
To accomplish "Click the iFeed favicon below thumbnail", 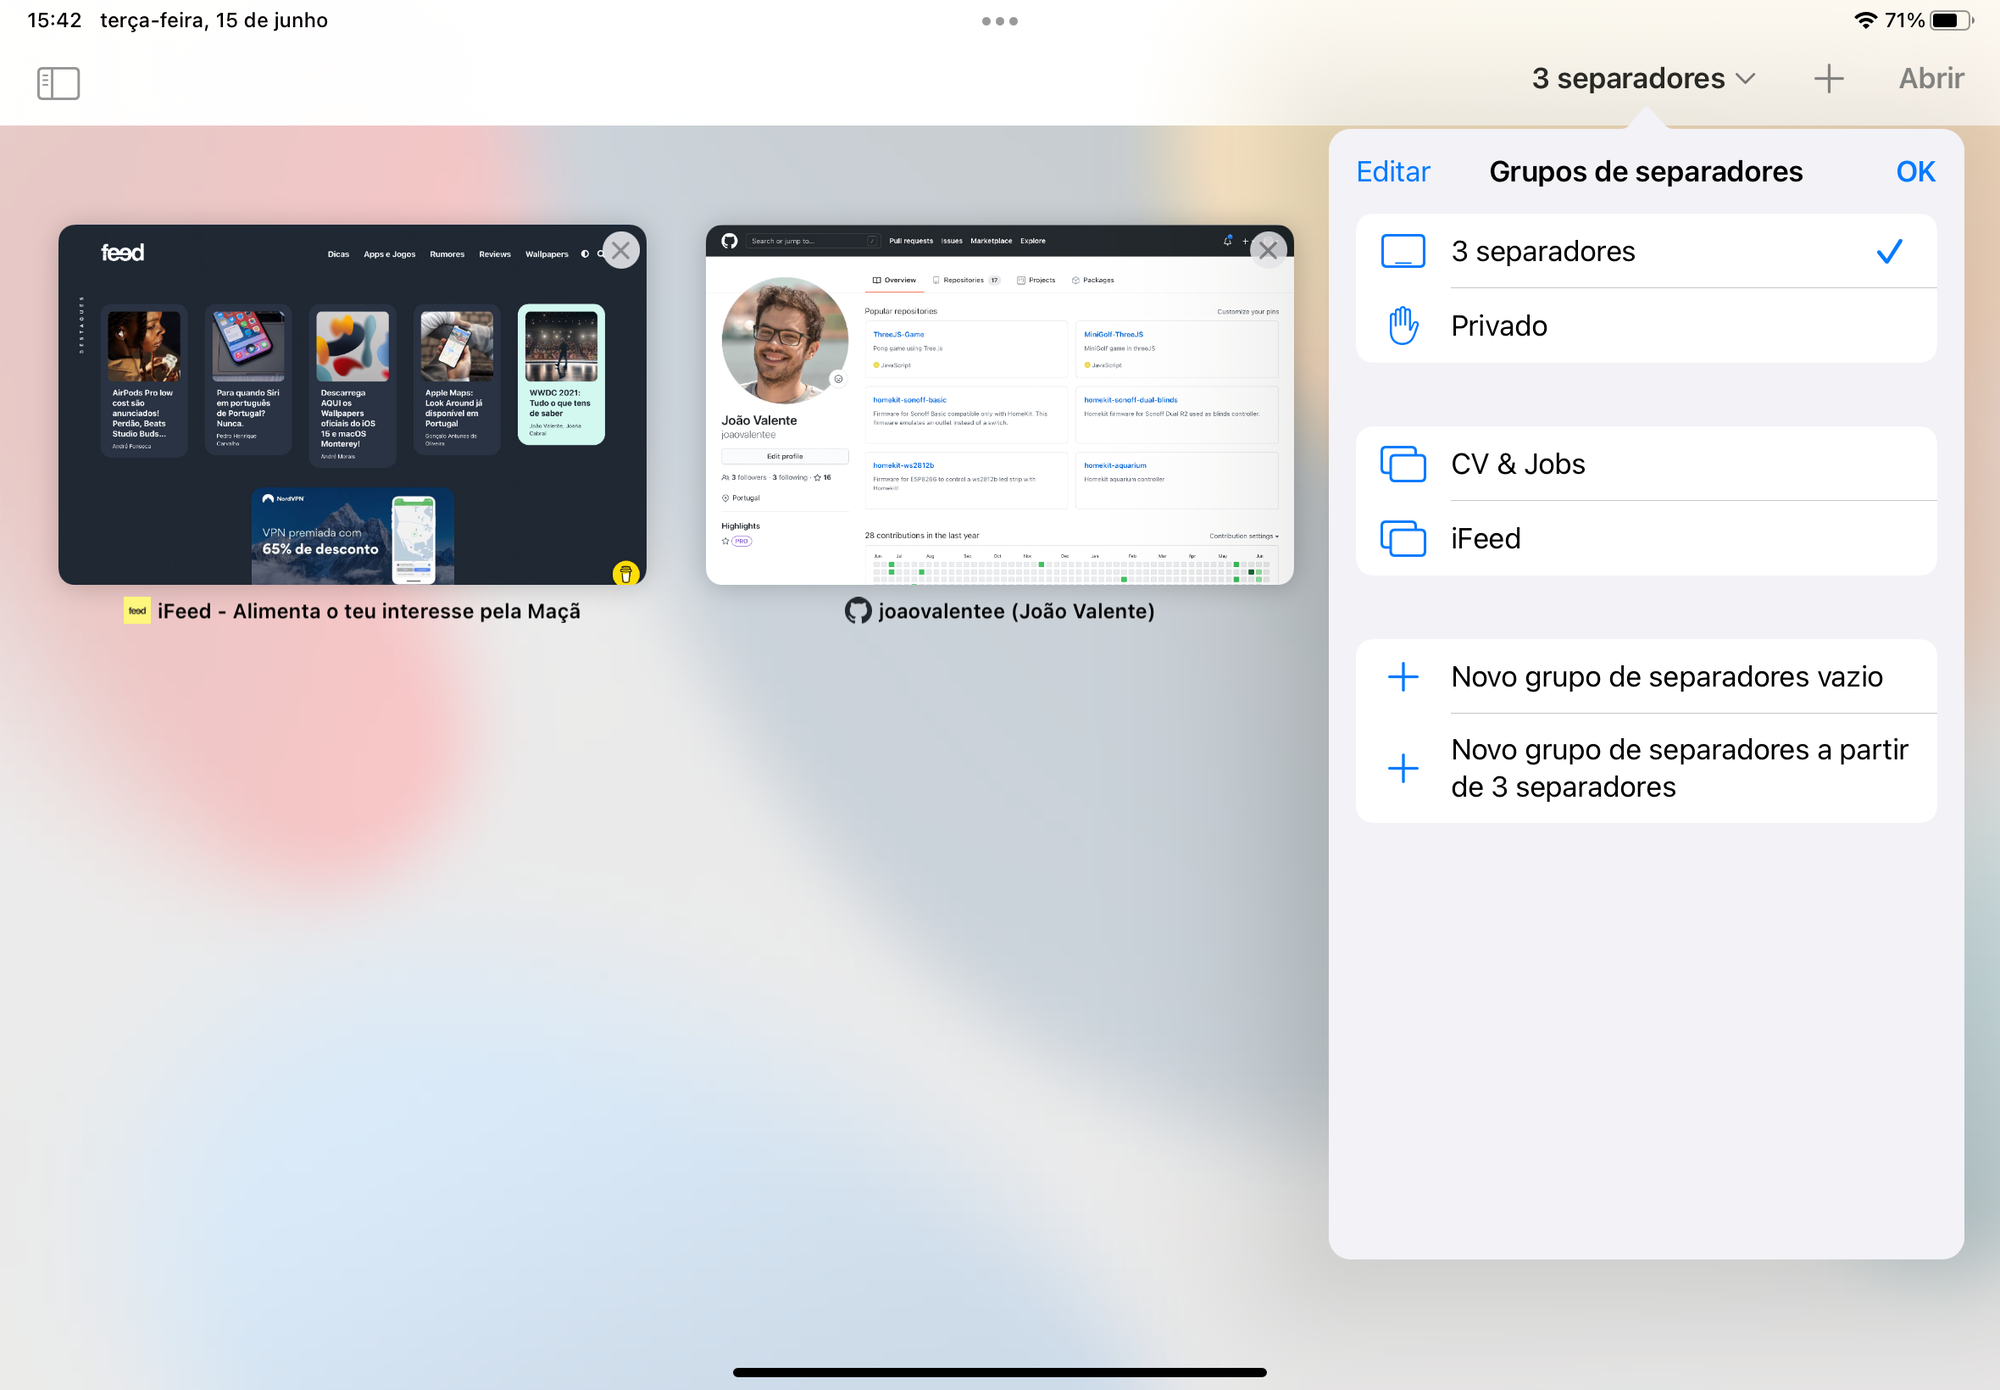I will (x=137, y=610).
